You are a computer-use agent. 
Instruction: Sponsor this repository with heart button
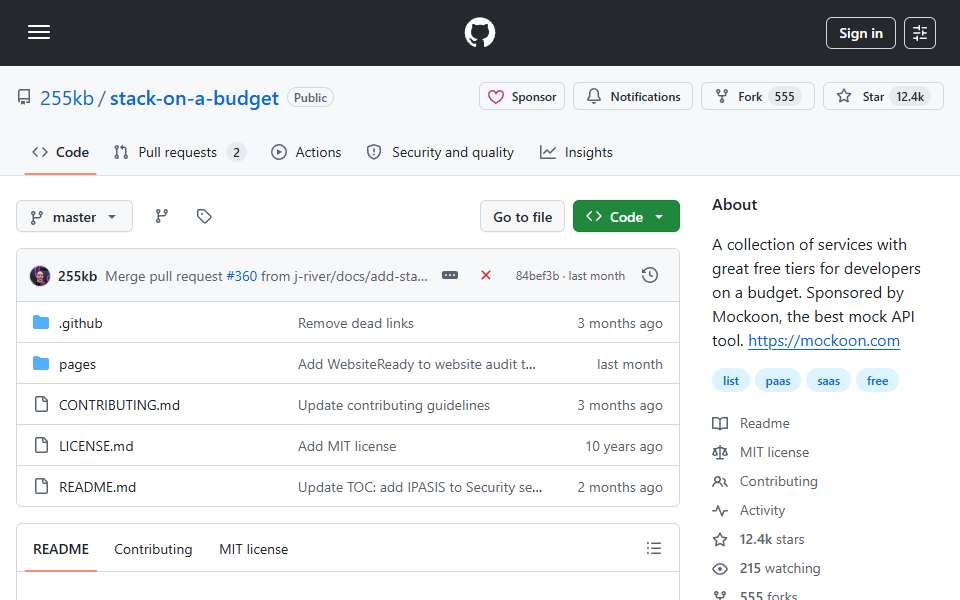tap(522, 97)
